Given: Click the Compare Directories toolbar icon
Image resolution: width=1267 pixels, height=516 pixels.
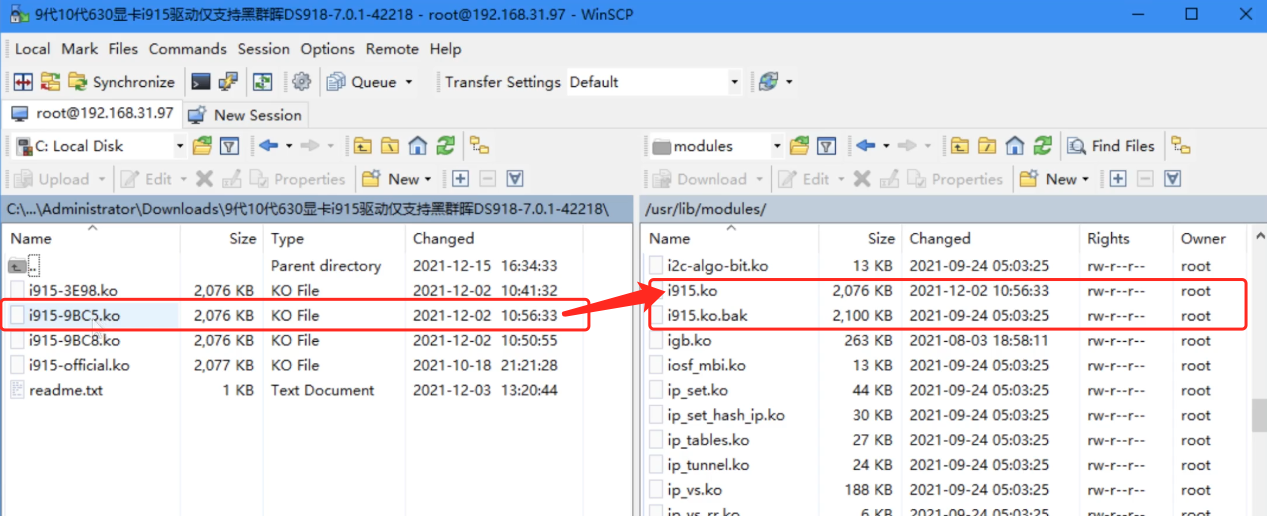Looking at the screenshot, I should pos(23,82).
